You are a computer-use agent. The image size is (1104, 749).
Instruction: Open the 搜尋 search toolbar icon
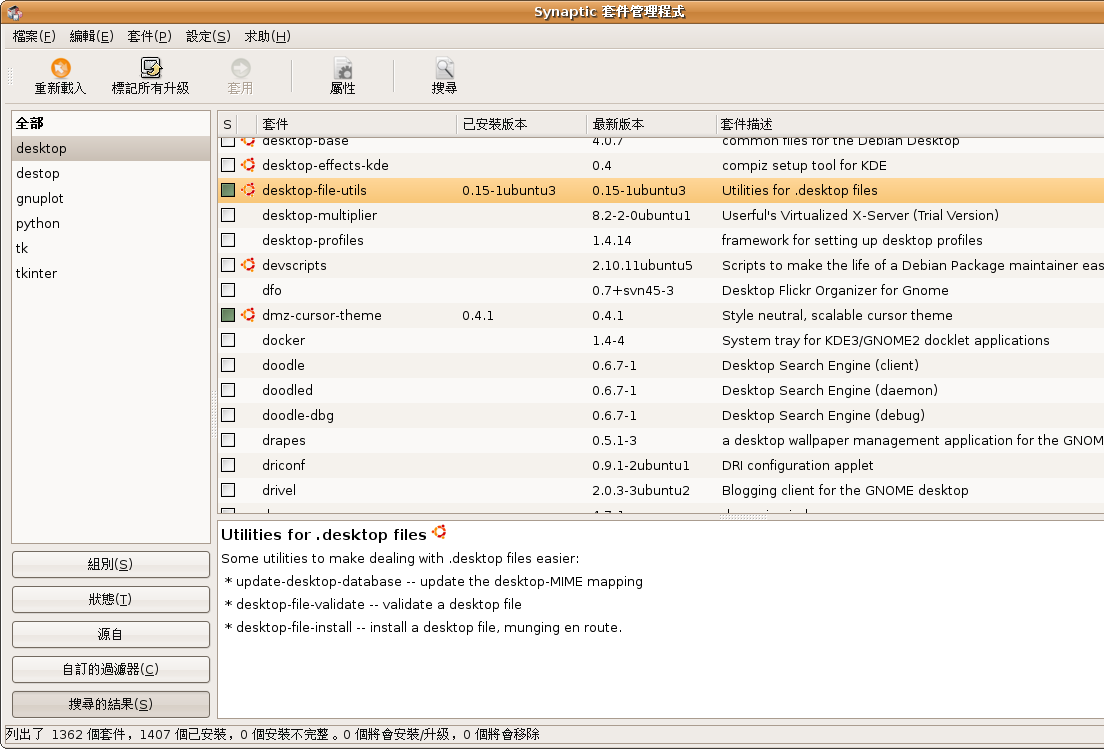[x=444, y=68]
